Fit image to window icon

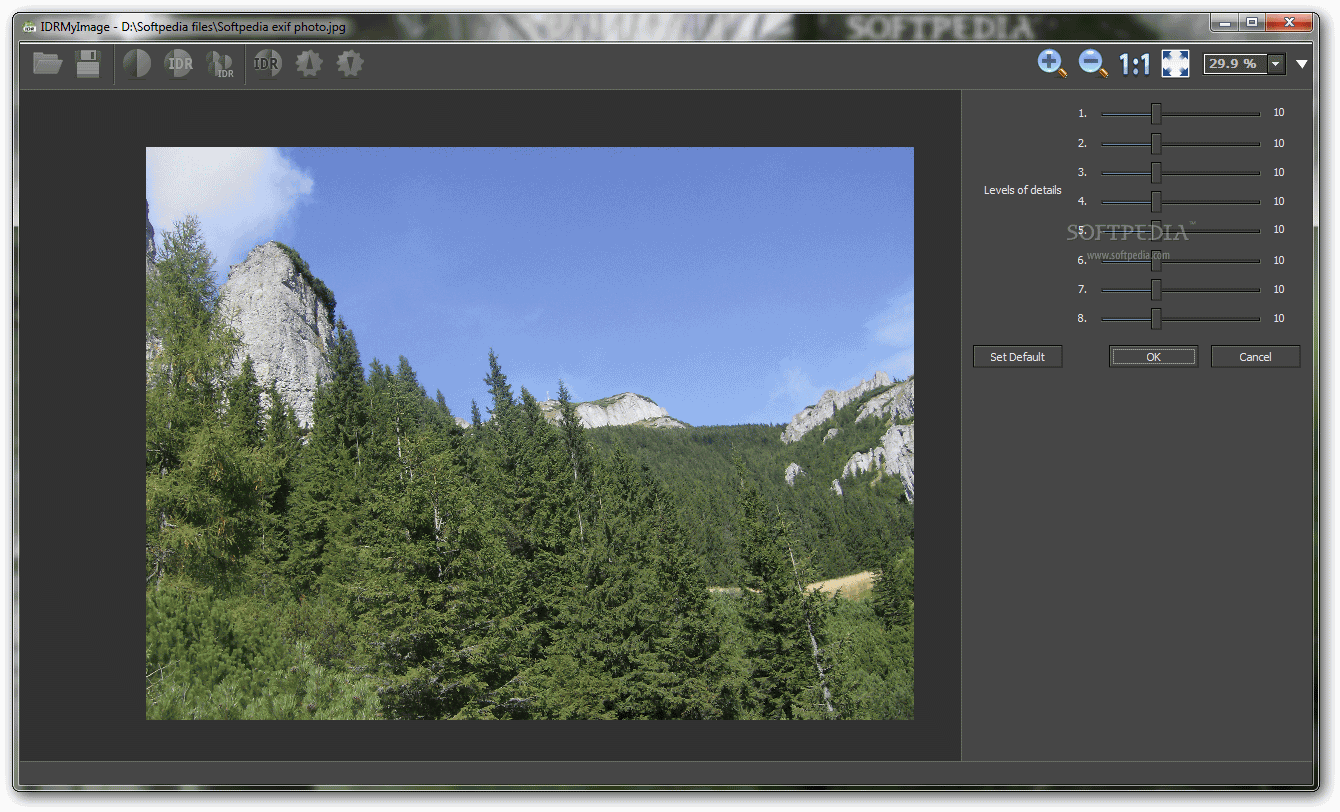tap(1175, 64)
